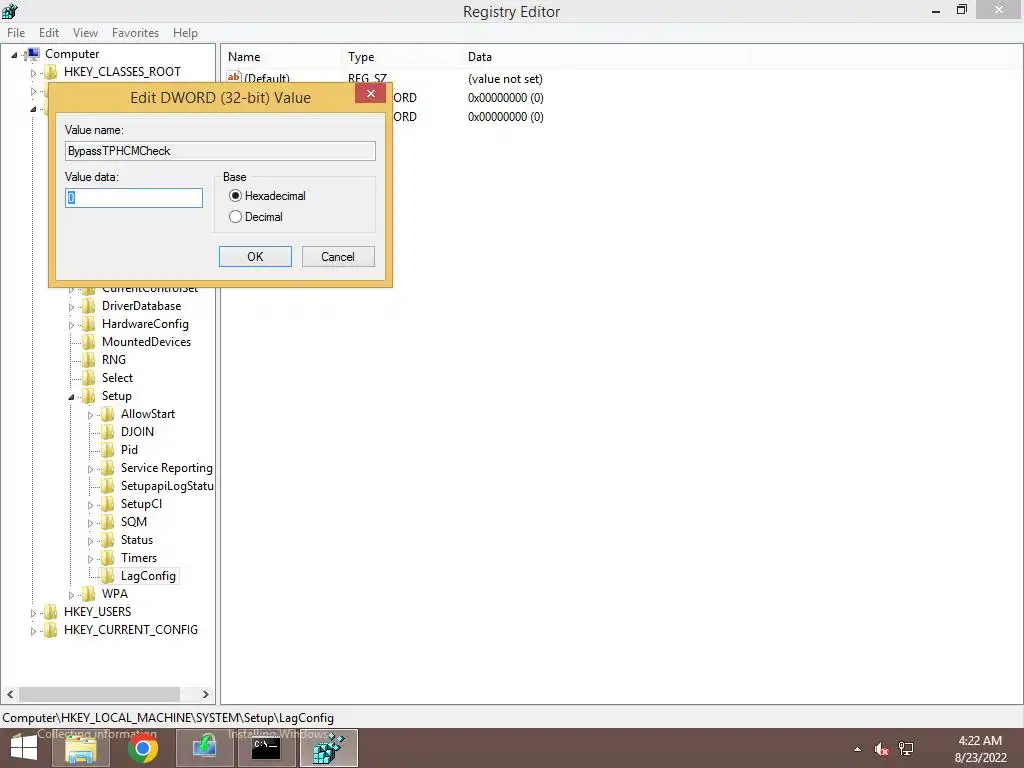Screen dimensions: 1024x768
Task: Select the Computer icon in the tree
Action: click(x=33, y=54)
